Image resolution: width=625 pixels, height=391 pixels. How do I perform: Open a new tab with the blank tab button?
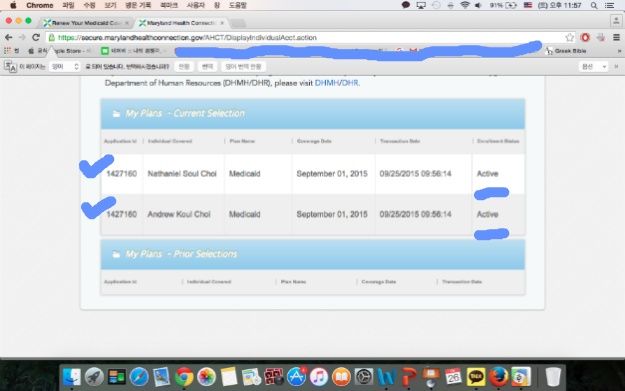[x=238, y=23]
